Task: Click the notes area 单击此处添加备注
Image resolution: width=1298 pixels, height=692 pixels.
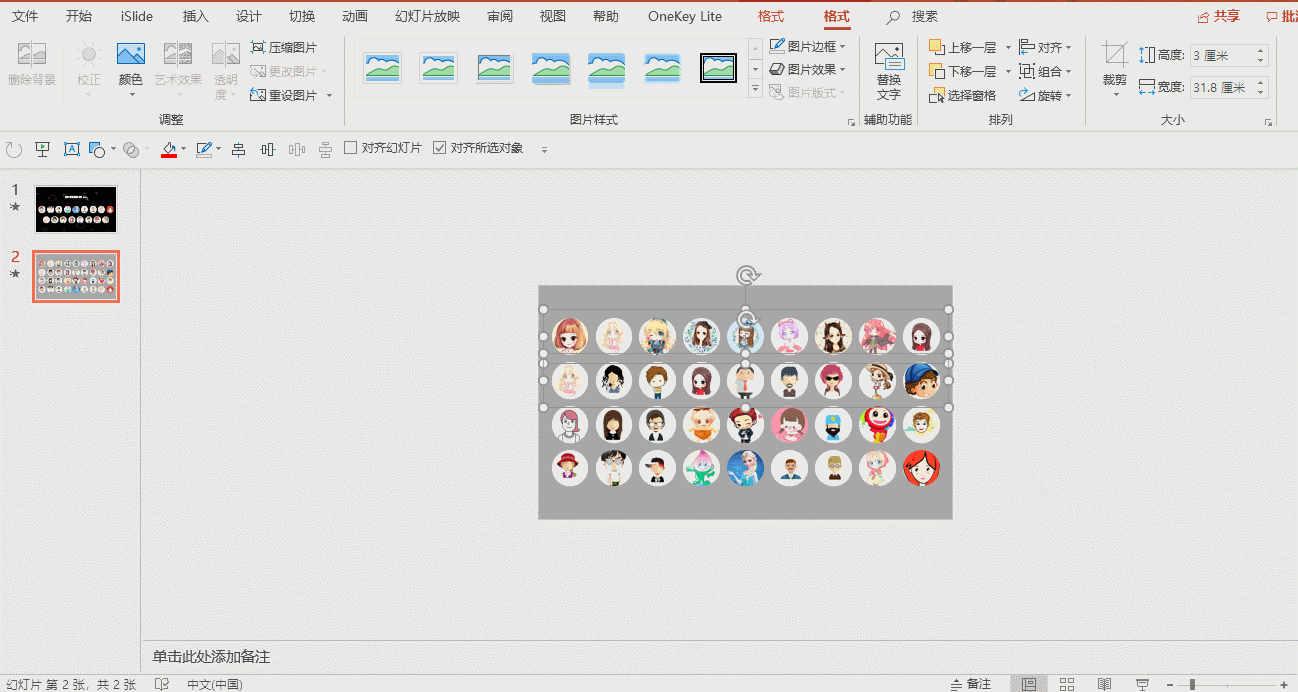Action: [x=211, y=656]
